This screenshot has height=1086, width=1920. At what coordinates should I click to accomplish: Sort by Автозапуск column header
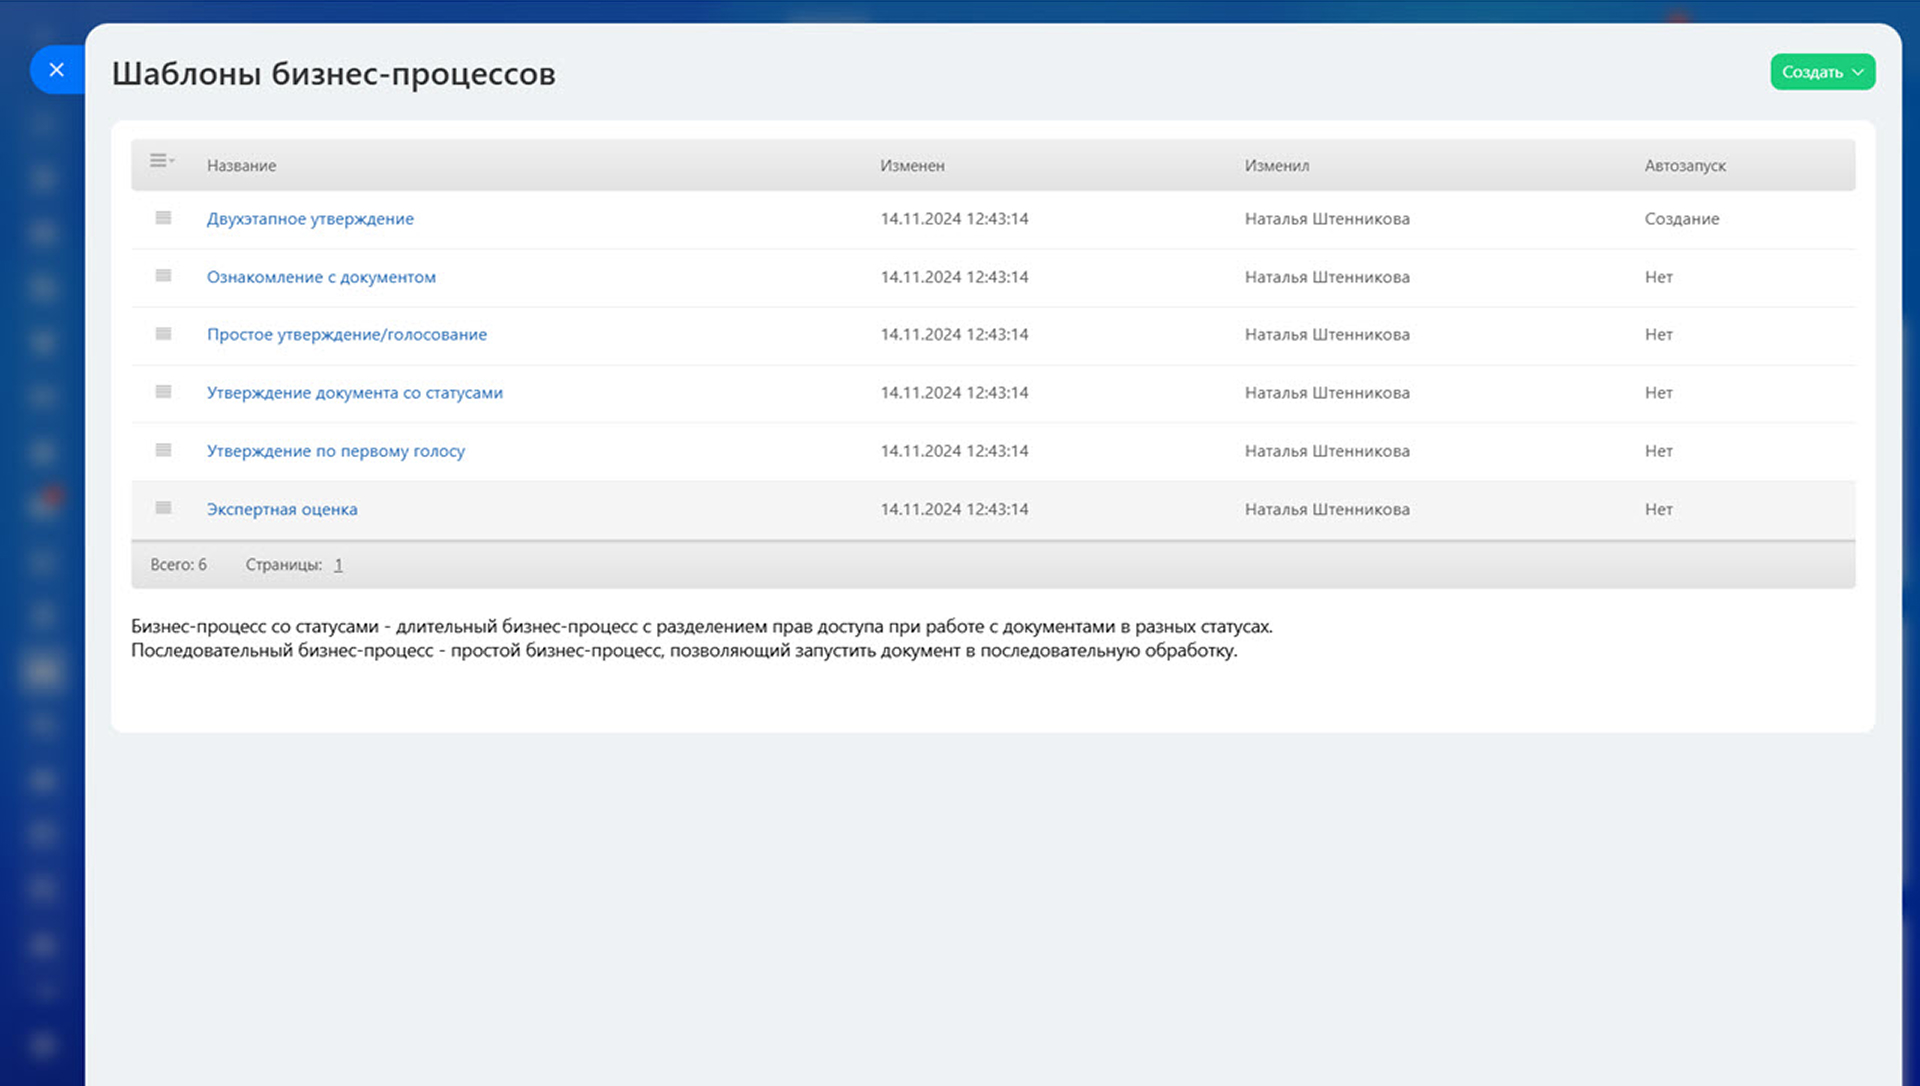tap(1684, 166)
